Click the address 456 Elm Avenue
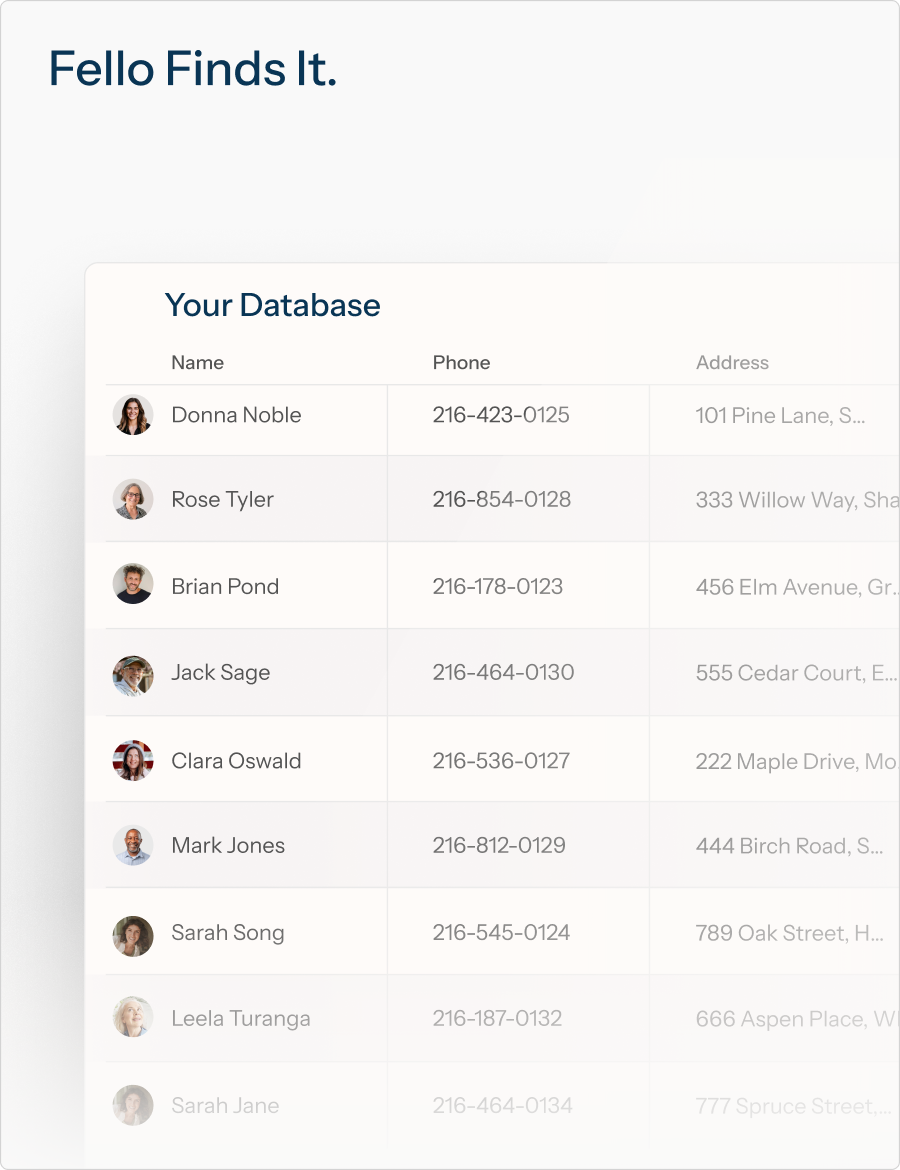 click(797, 587)
